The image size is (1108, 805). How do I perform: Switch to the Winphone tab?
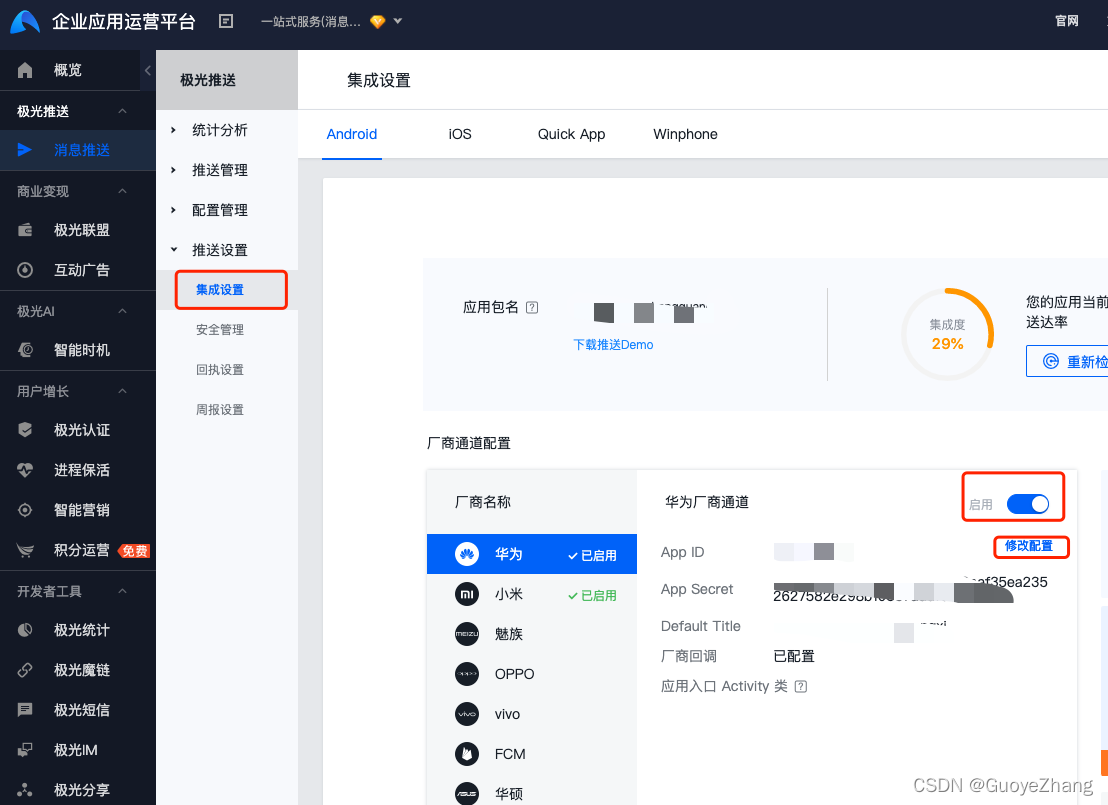click(685, 134)
